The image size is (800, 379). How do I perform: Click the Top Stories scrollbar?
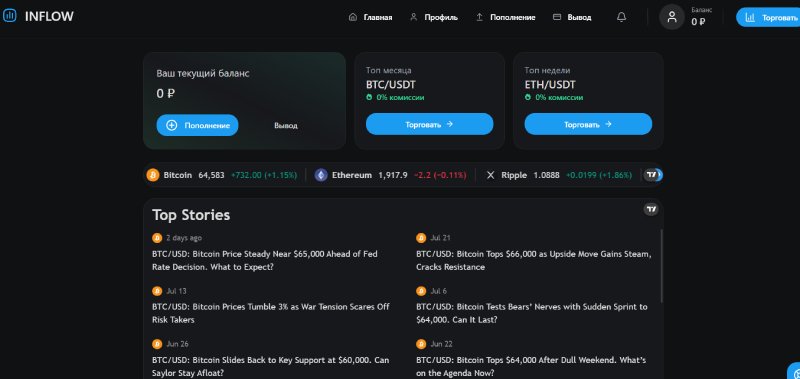pos(661,265)
